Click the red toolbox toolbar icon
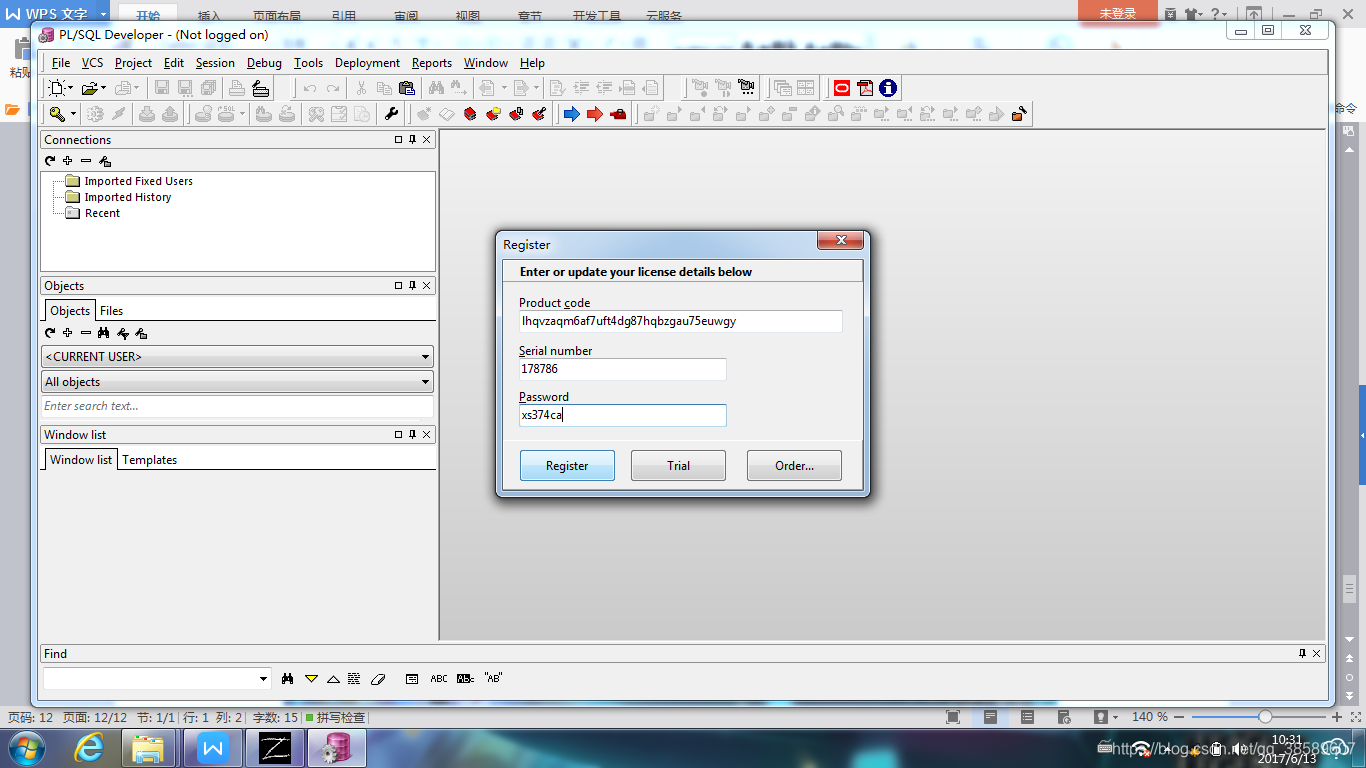The image size is (1366, 768). (618, 114)
